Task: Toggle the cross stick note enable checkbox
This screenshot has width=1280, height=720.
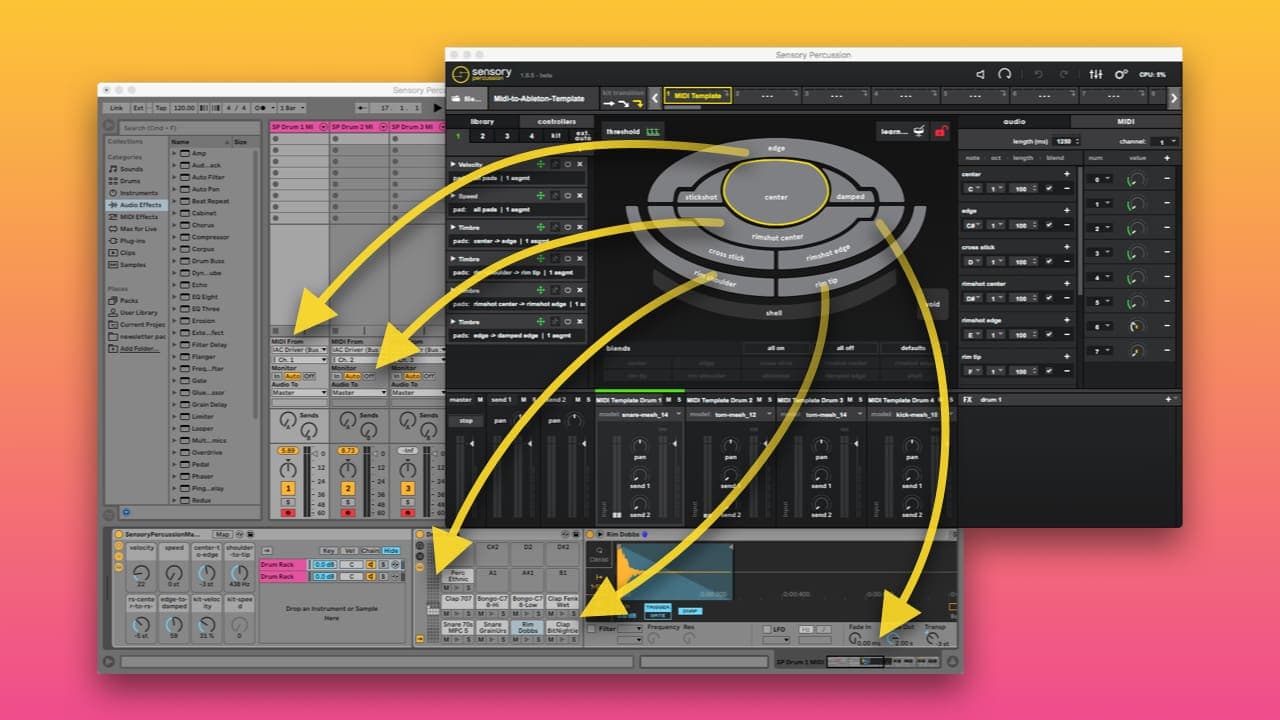Action: point(1049,262)
